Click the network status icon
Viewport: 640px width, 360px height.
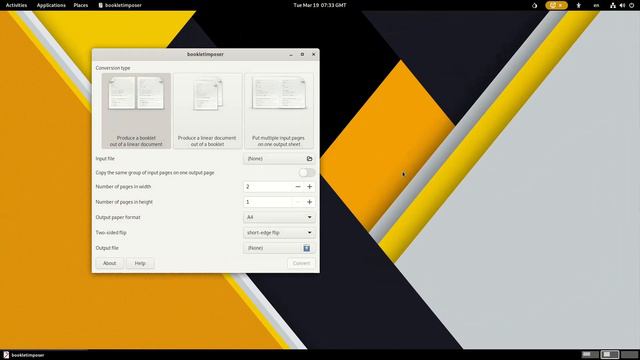click(x=613, y=5)
